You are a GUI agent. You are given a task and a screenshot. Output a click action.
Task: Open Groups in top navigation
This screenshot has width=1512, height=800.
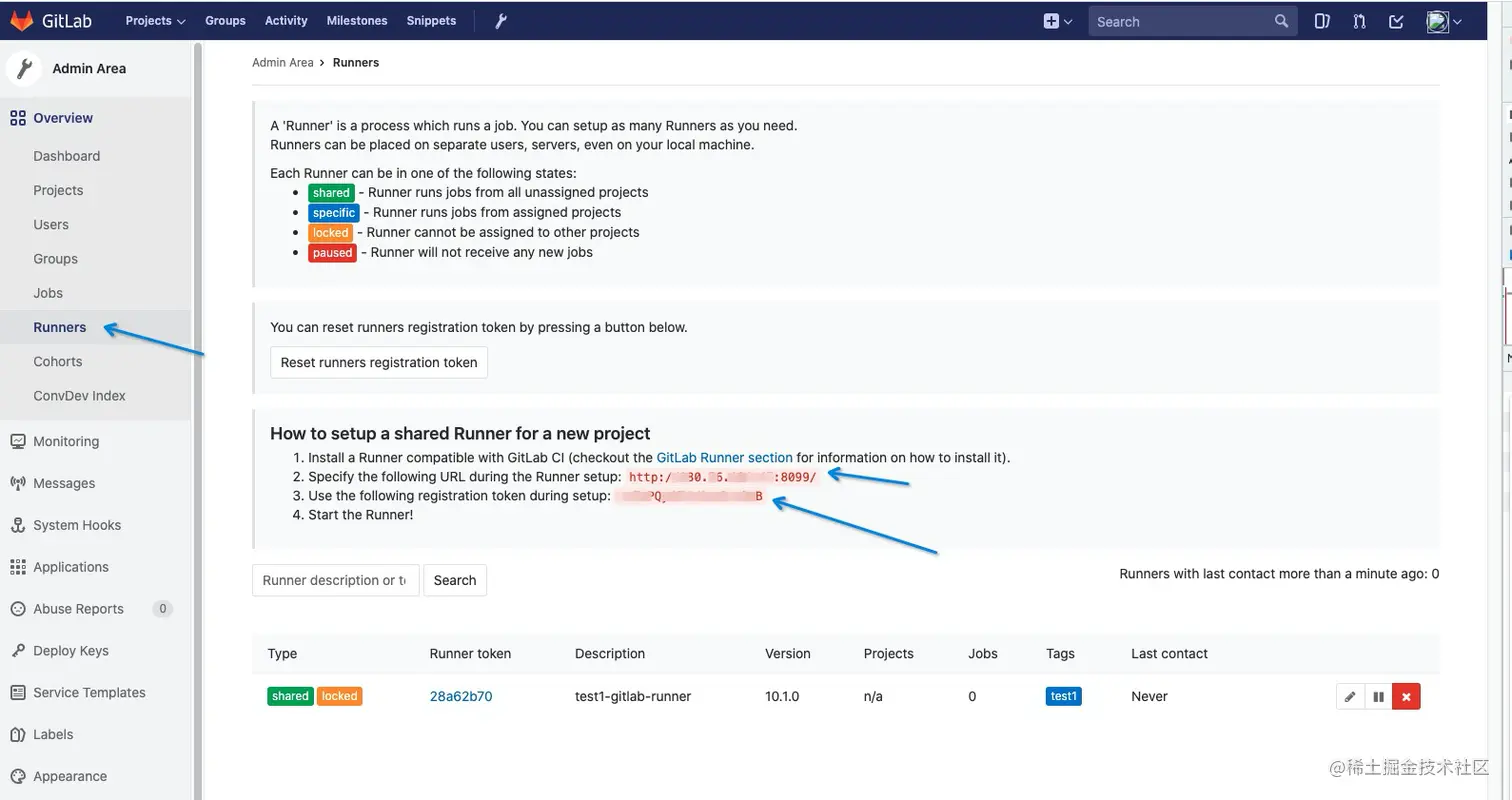tap(225, 20)
